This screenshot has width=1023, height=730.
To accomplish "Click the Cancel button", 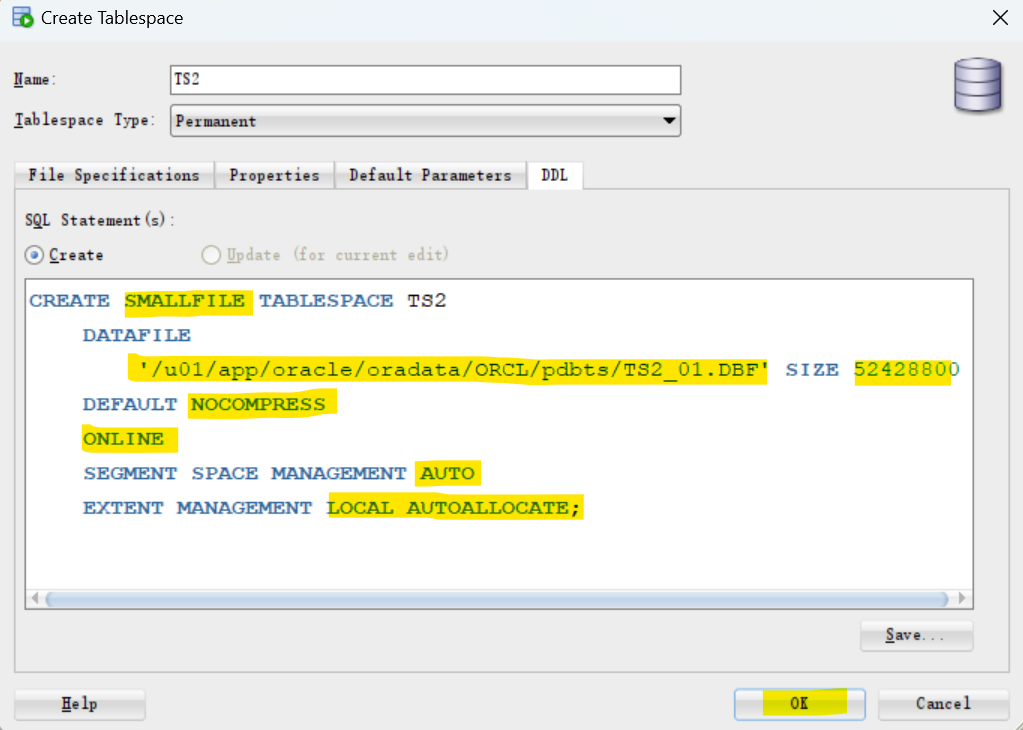I will pos(943,704).
